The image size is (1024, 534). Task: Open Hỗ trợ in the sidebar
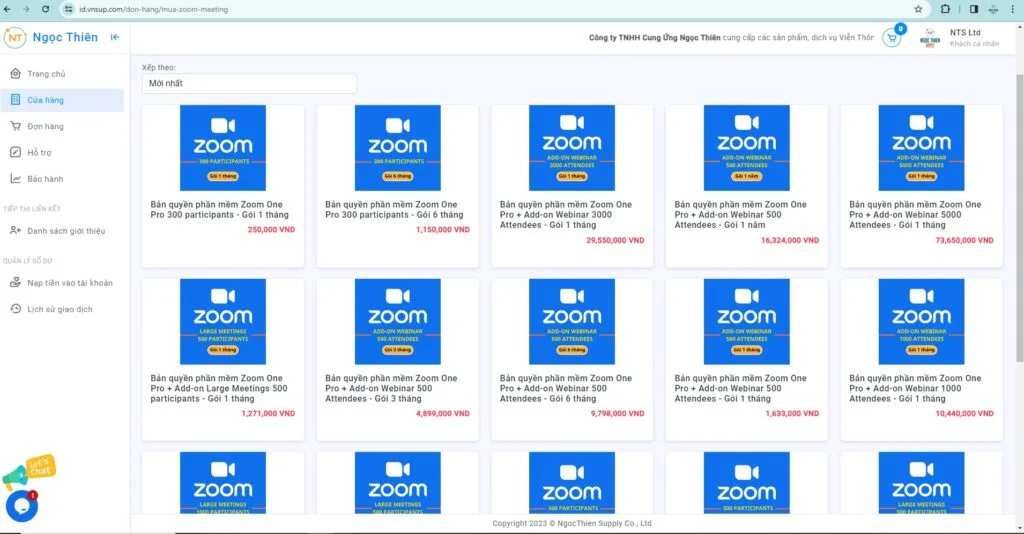click(x=62, y=152)
